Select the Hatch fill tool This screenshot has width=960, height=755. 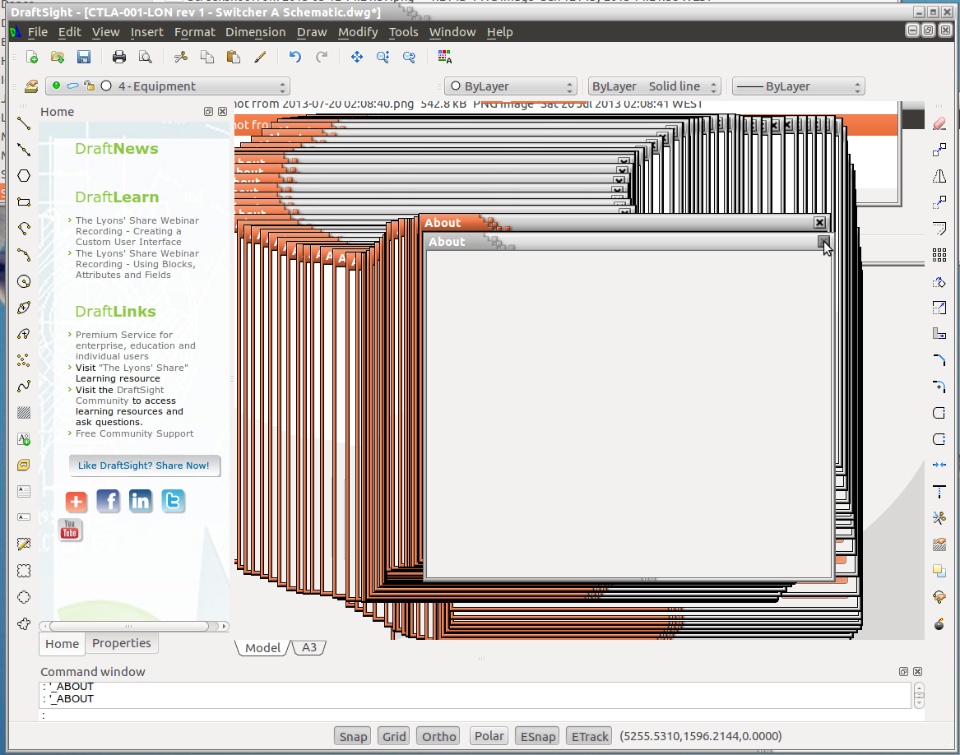[x=24, y=413]
